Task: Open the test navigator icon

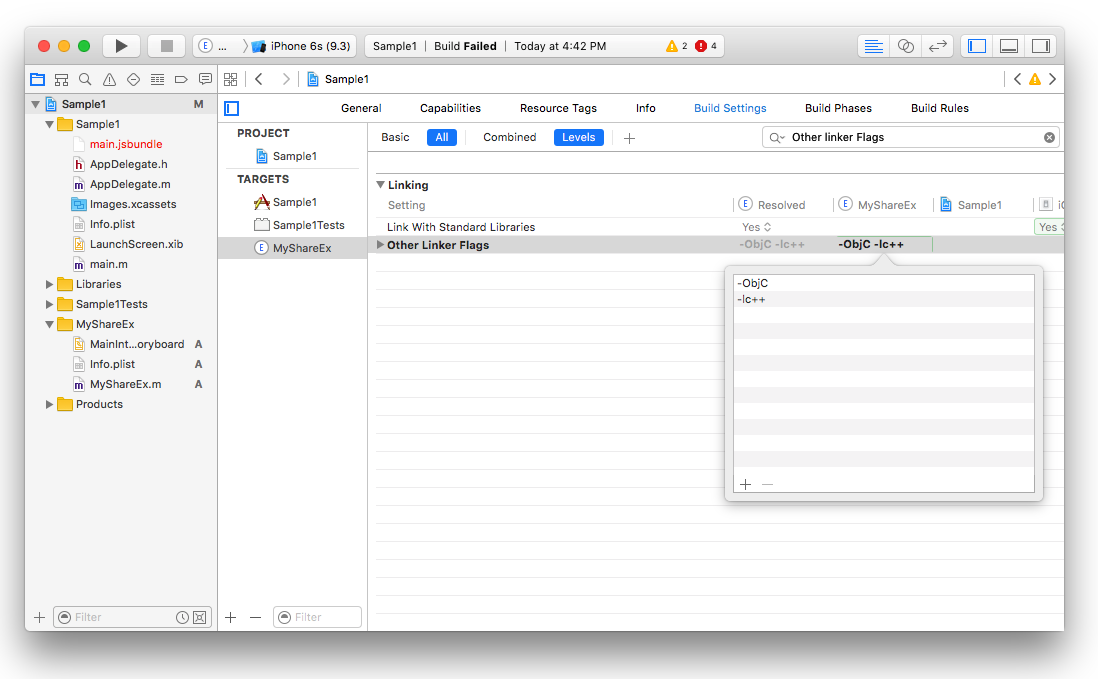Action: [x=133, y=79]
